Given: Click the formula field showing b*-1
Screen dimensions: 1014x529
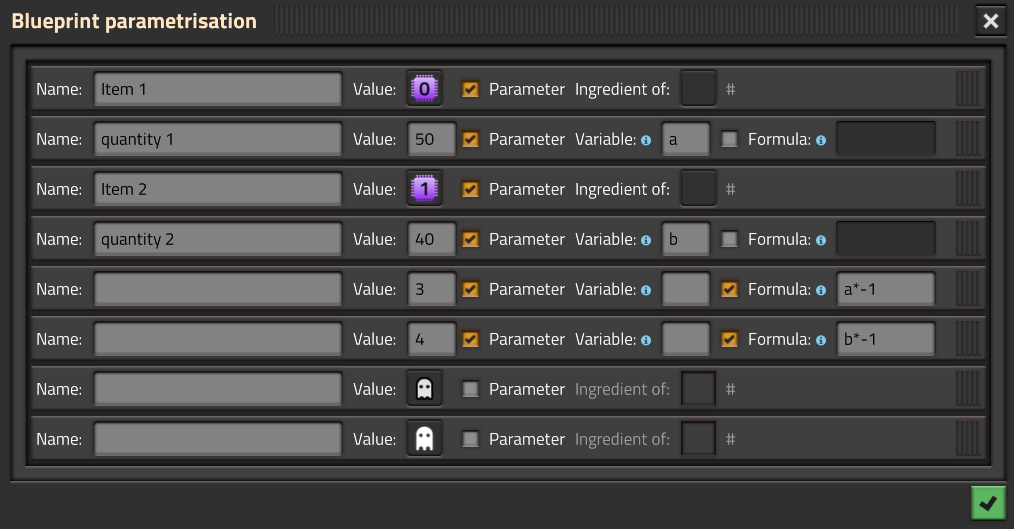Looking at the screenshot, I should (x=885, y=339).
